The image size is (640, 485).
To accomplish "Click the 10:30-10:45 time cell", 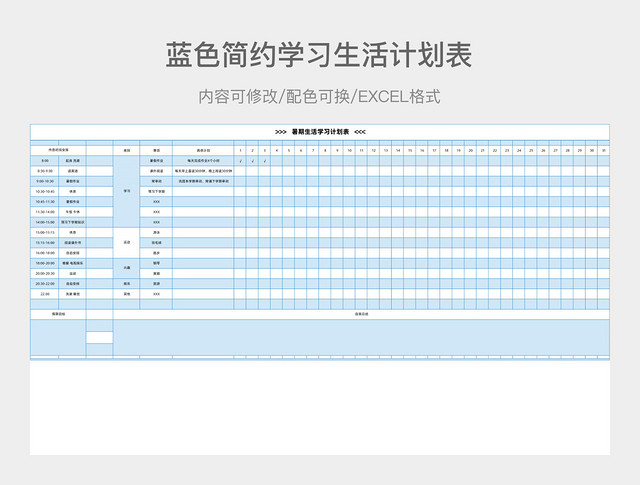I will (x=45, y=191).
